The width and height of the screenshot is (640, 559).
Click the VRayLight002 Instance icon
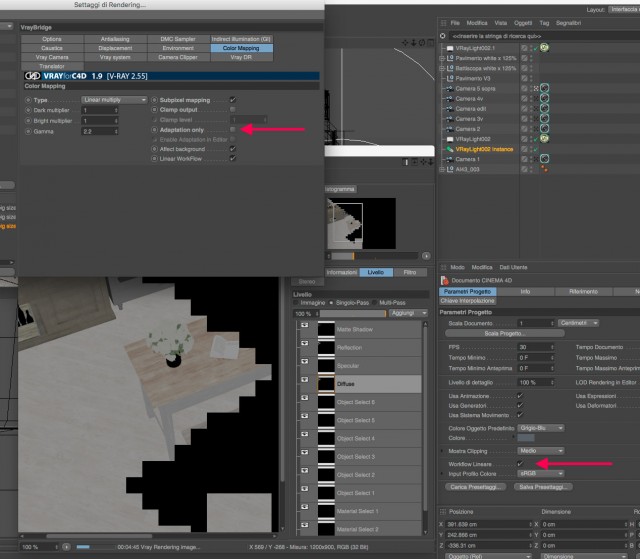click(x=450, y=149)
